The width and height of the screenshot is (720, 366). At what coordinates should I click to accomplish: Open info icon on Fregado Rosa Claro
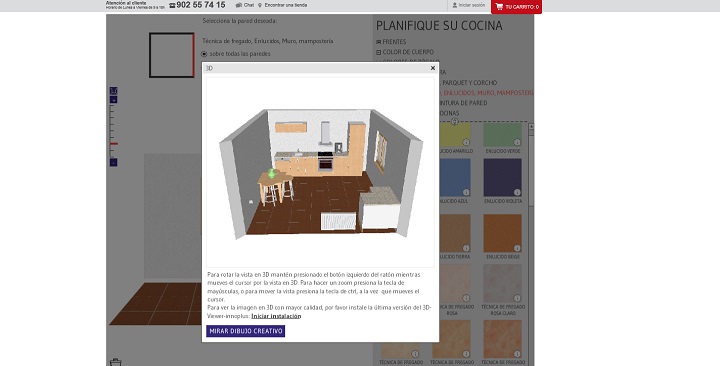point(517,298)
